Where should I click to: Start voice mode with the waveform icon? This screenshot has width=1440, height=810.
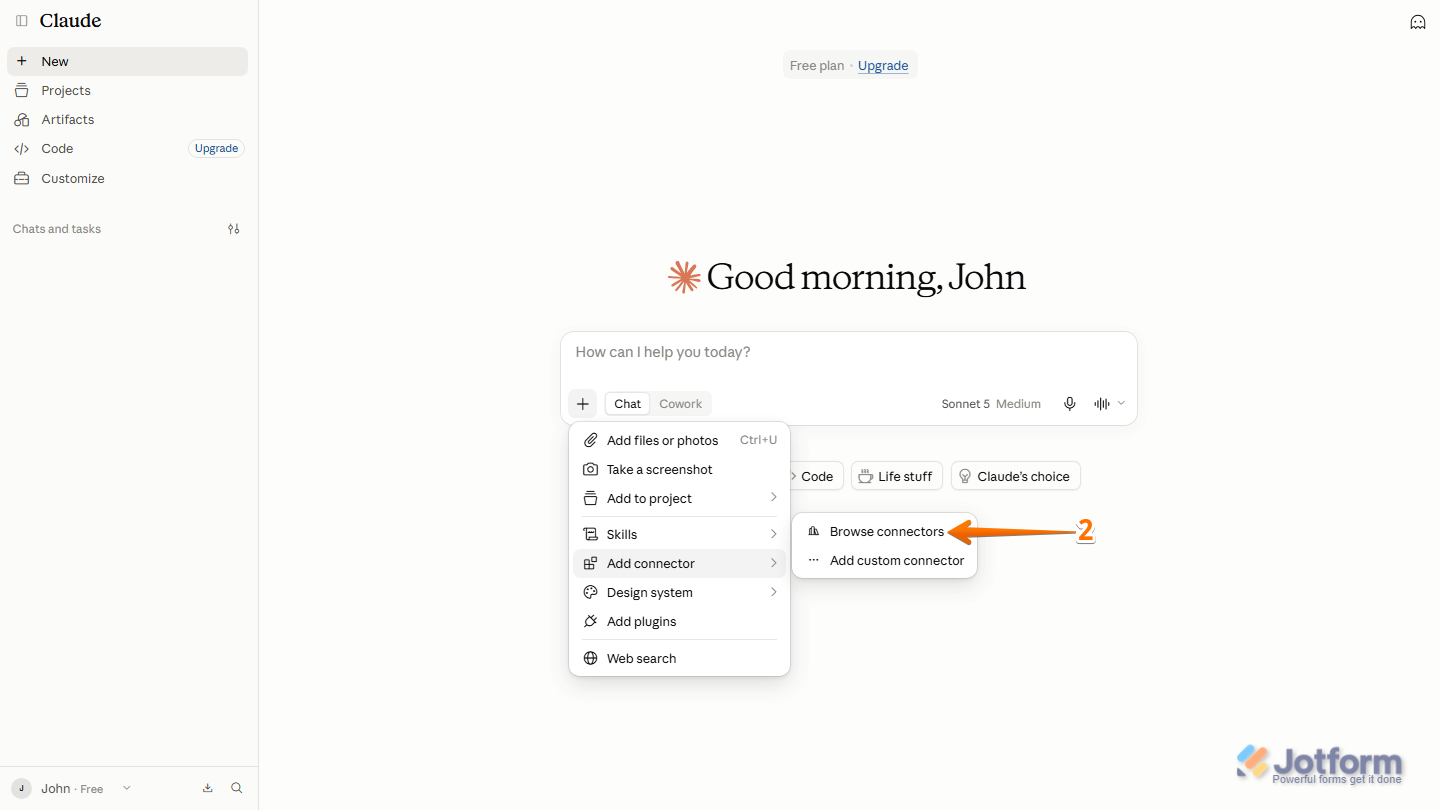[x=1102, y=404]
